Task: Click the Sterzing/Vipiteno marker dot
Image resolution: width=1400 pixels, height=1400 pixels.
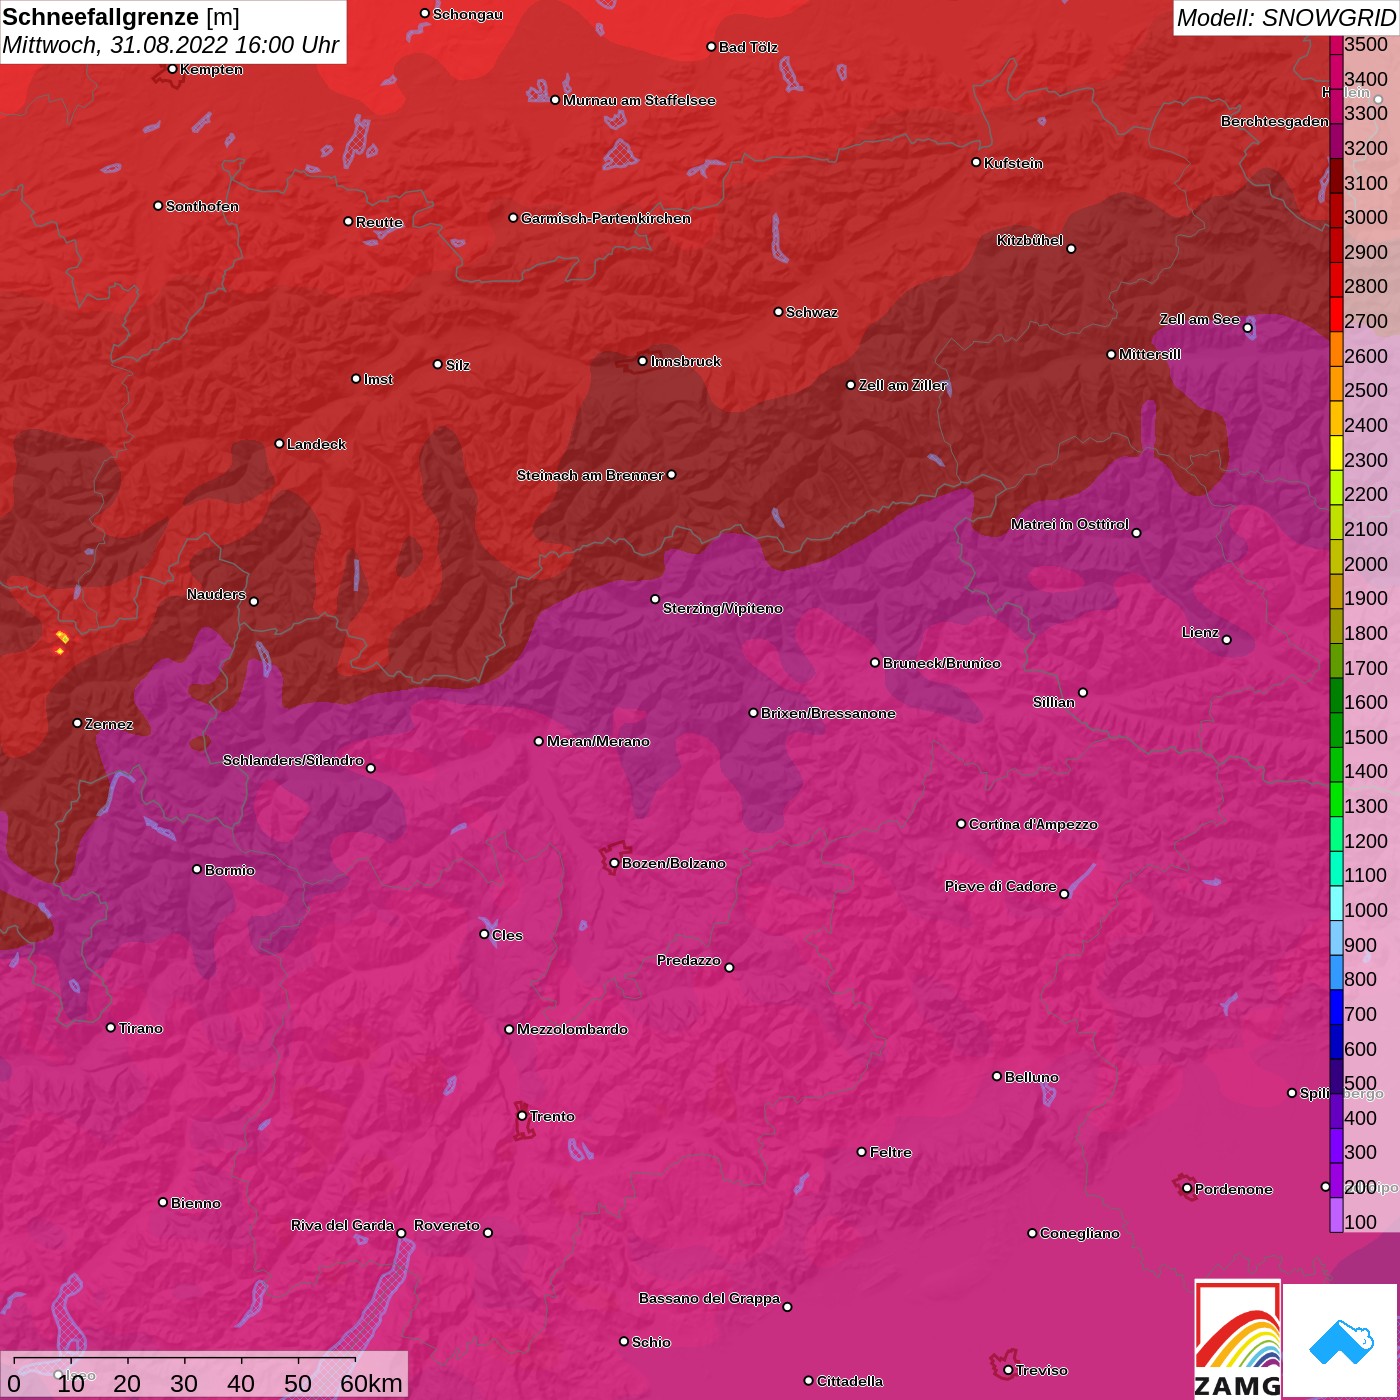Action: click(x=655, y=599)
